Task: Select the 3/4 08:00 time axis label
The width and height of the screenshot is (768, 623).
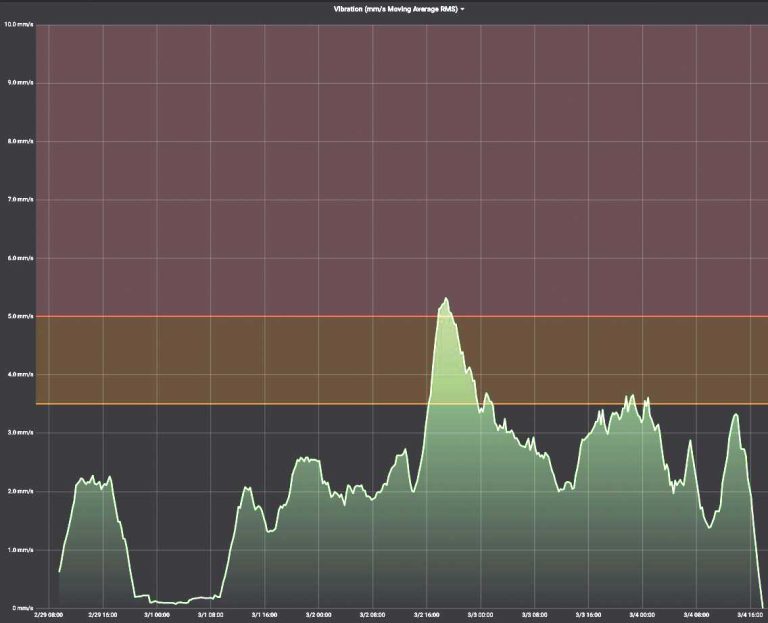Action: click(696, 617)
